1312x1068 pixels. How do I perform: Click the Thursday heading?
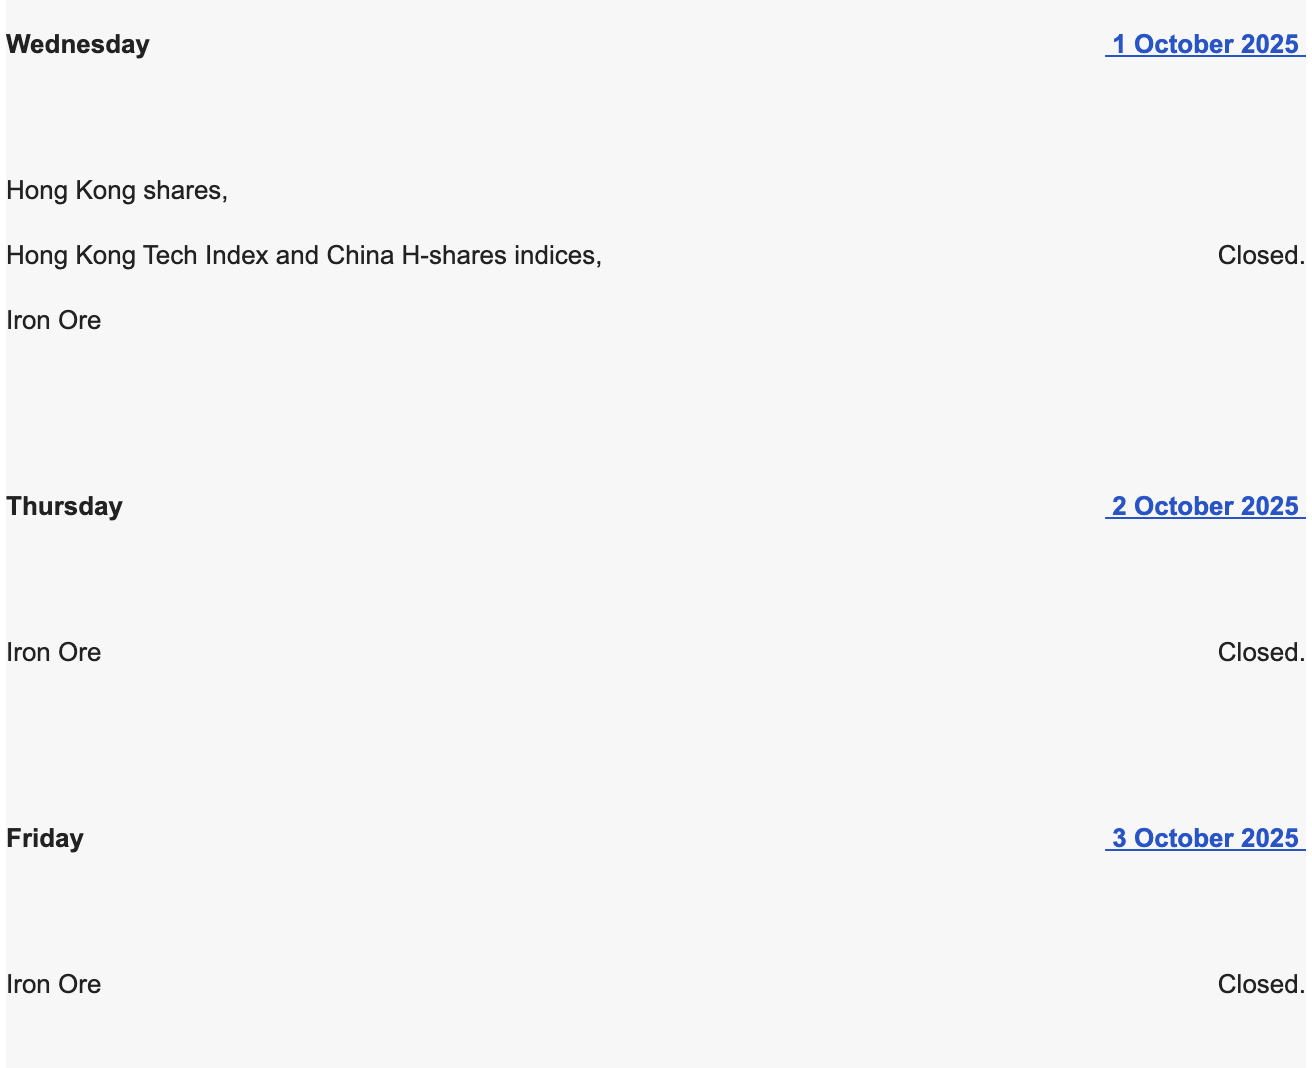pos(64,507)
